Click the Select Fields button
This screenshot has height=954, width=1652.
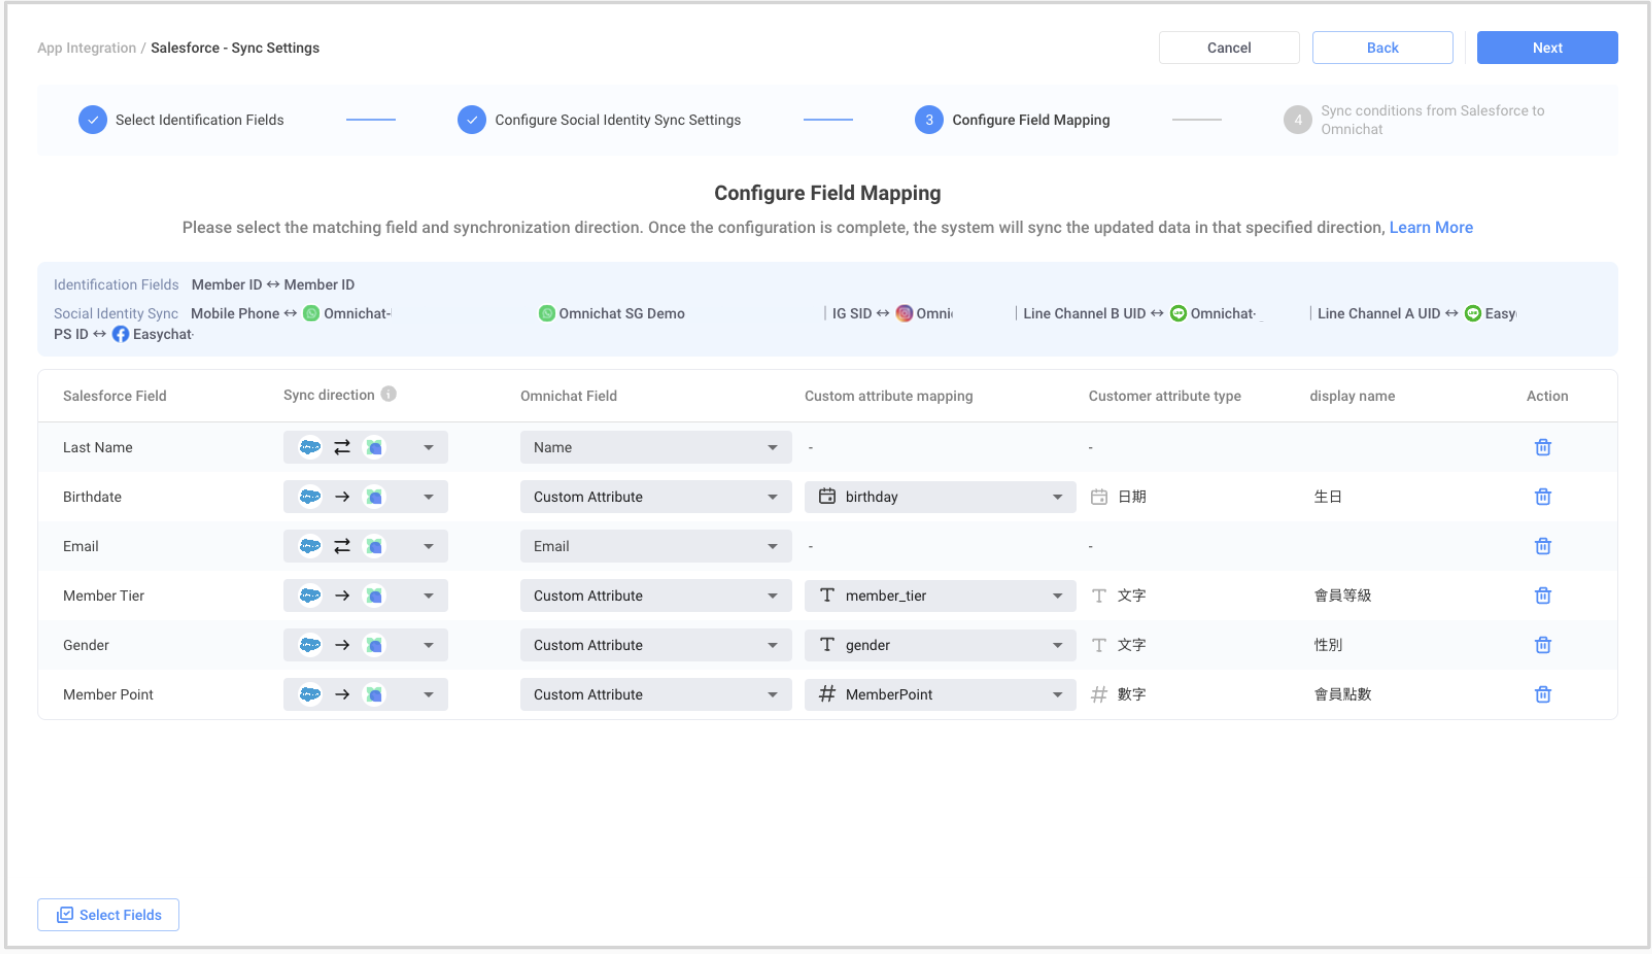[109, 915]
